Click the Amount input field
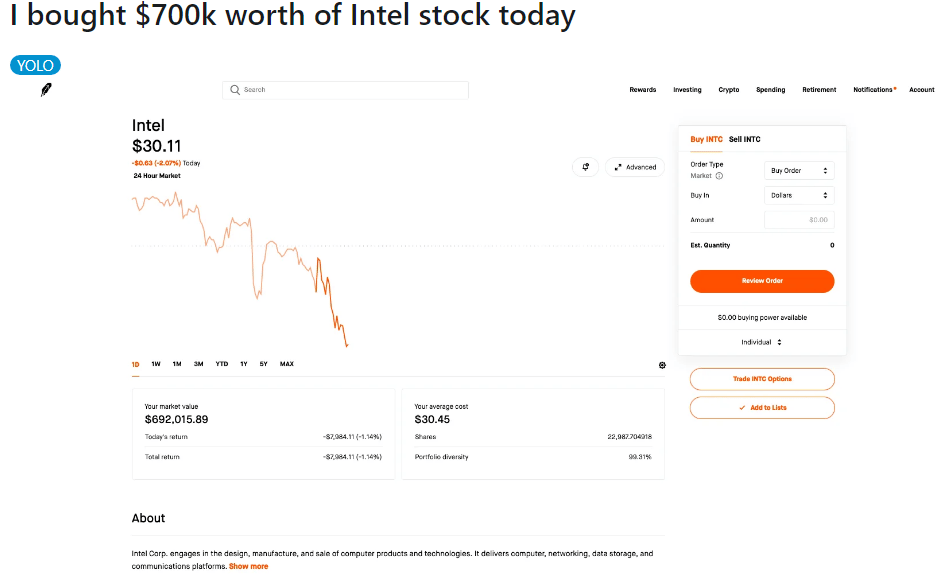Viewport: 940px width, 580px height. point(798,220)
